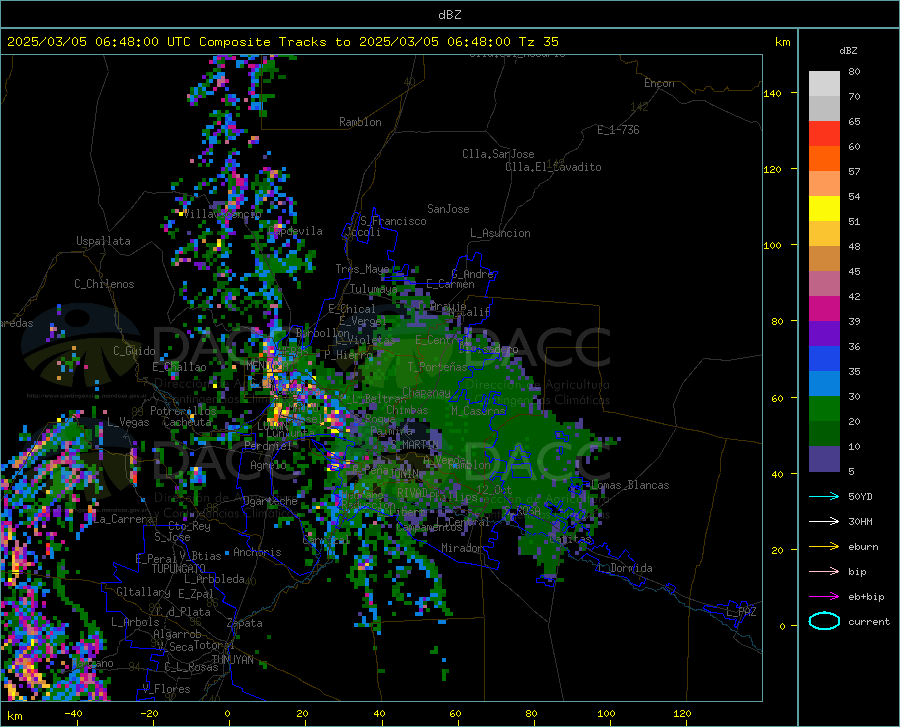Click the Clla.El_Cavadito label
The height and width of the screenshot is (727, 900).
(x=553, y=167)
